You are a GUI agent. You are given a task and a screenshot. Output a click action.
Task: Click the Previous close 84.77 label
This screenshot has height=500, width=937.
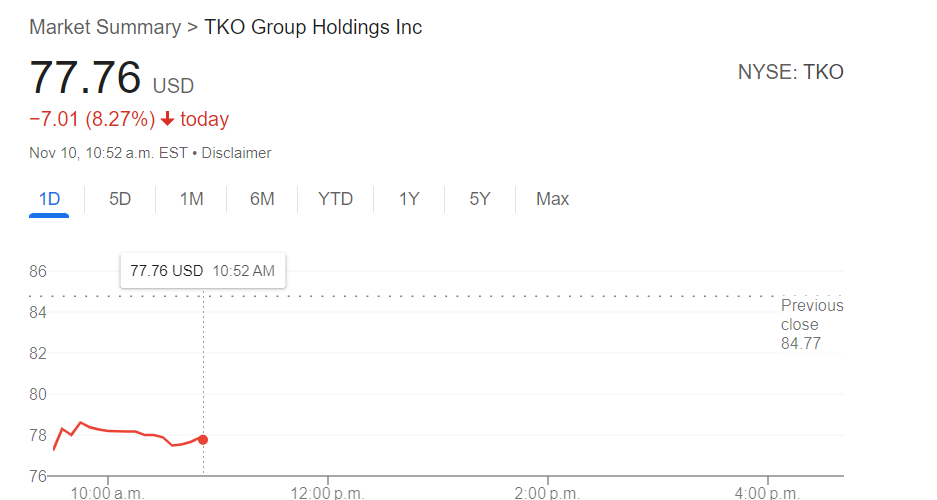tap(811, 325)
